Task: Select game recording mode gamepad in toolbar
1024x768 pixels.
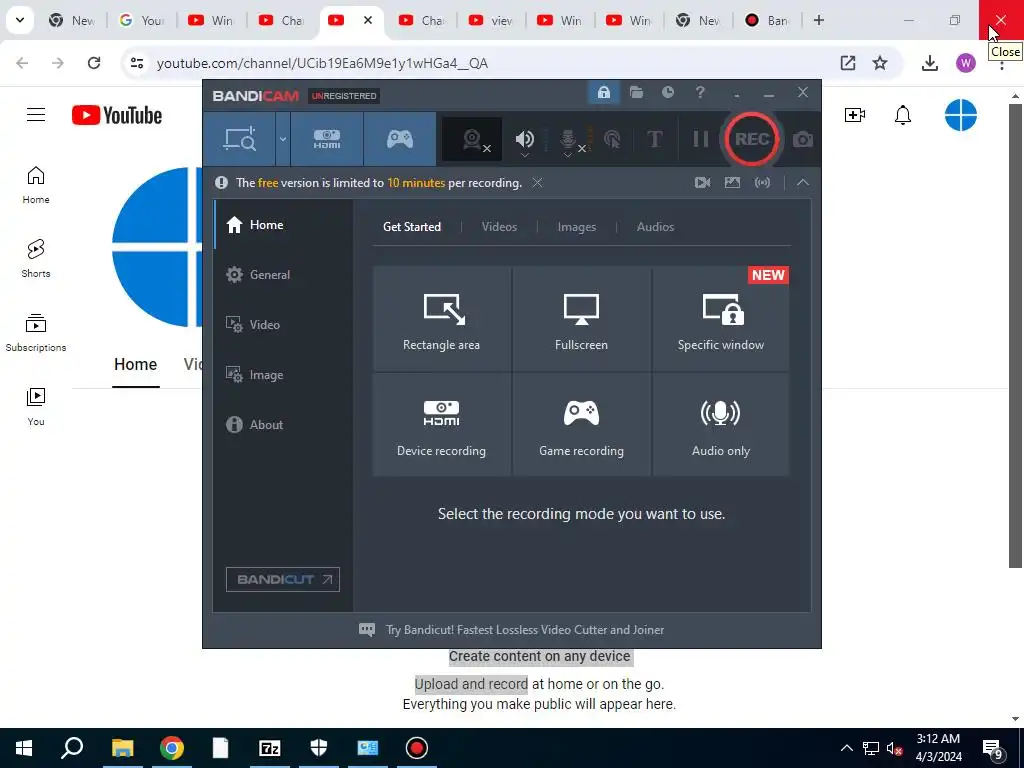Action: pyautogui.click(x=400, y=139)
